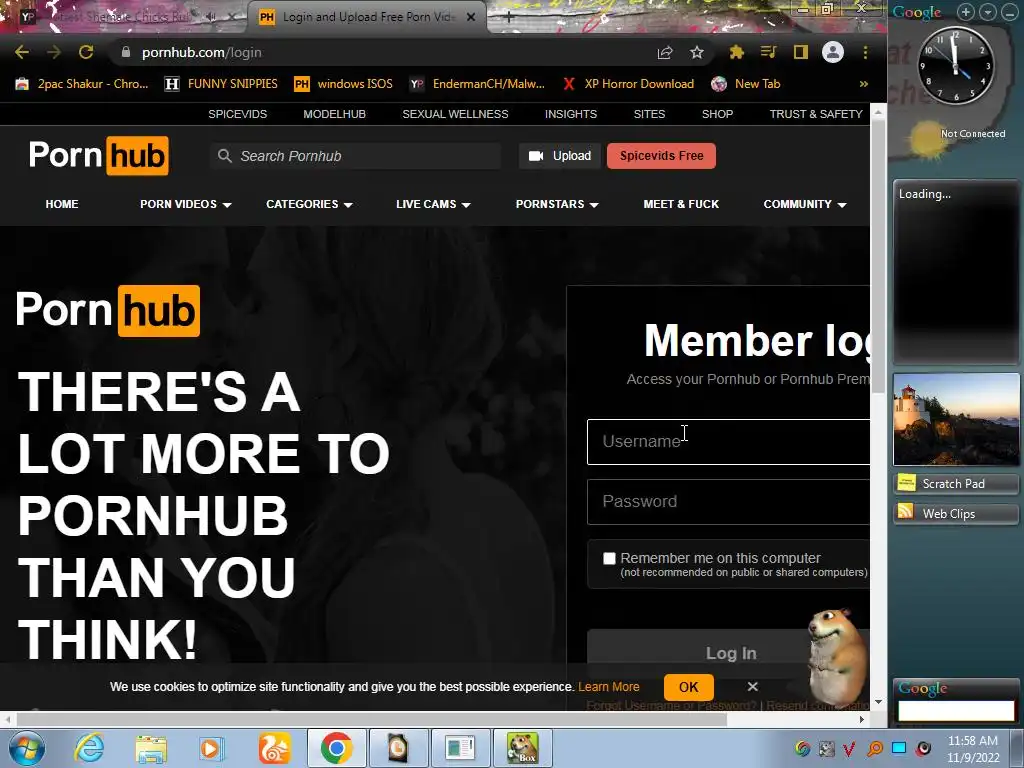This screenshot has width=1024, height=768.
Task: Click the analog clock gadget
Action: click(955, 66)
